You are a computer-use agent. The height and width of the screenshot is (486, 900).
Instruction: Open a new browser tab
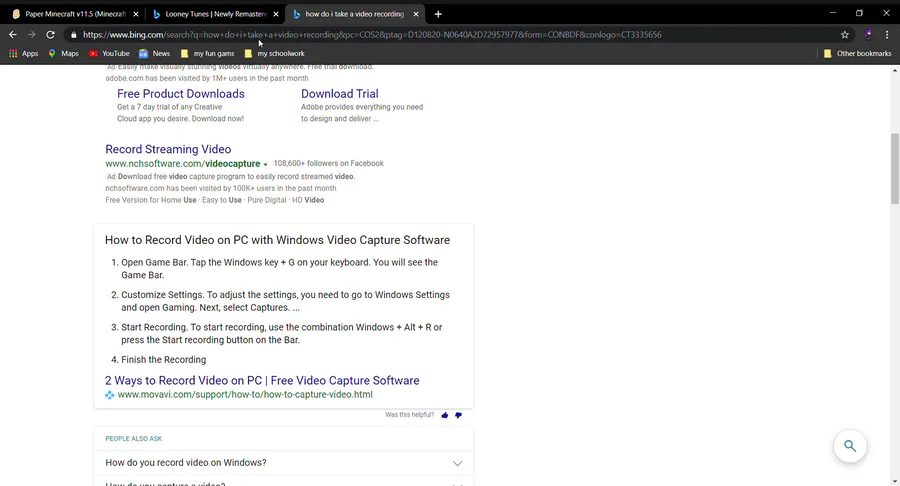click(x=438, y=14)
